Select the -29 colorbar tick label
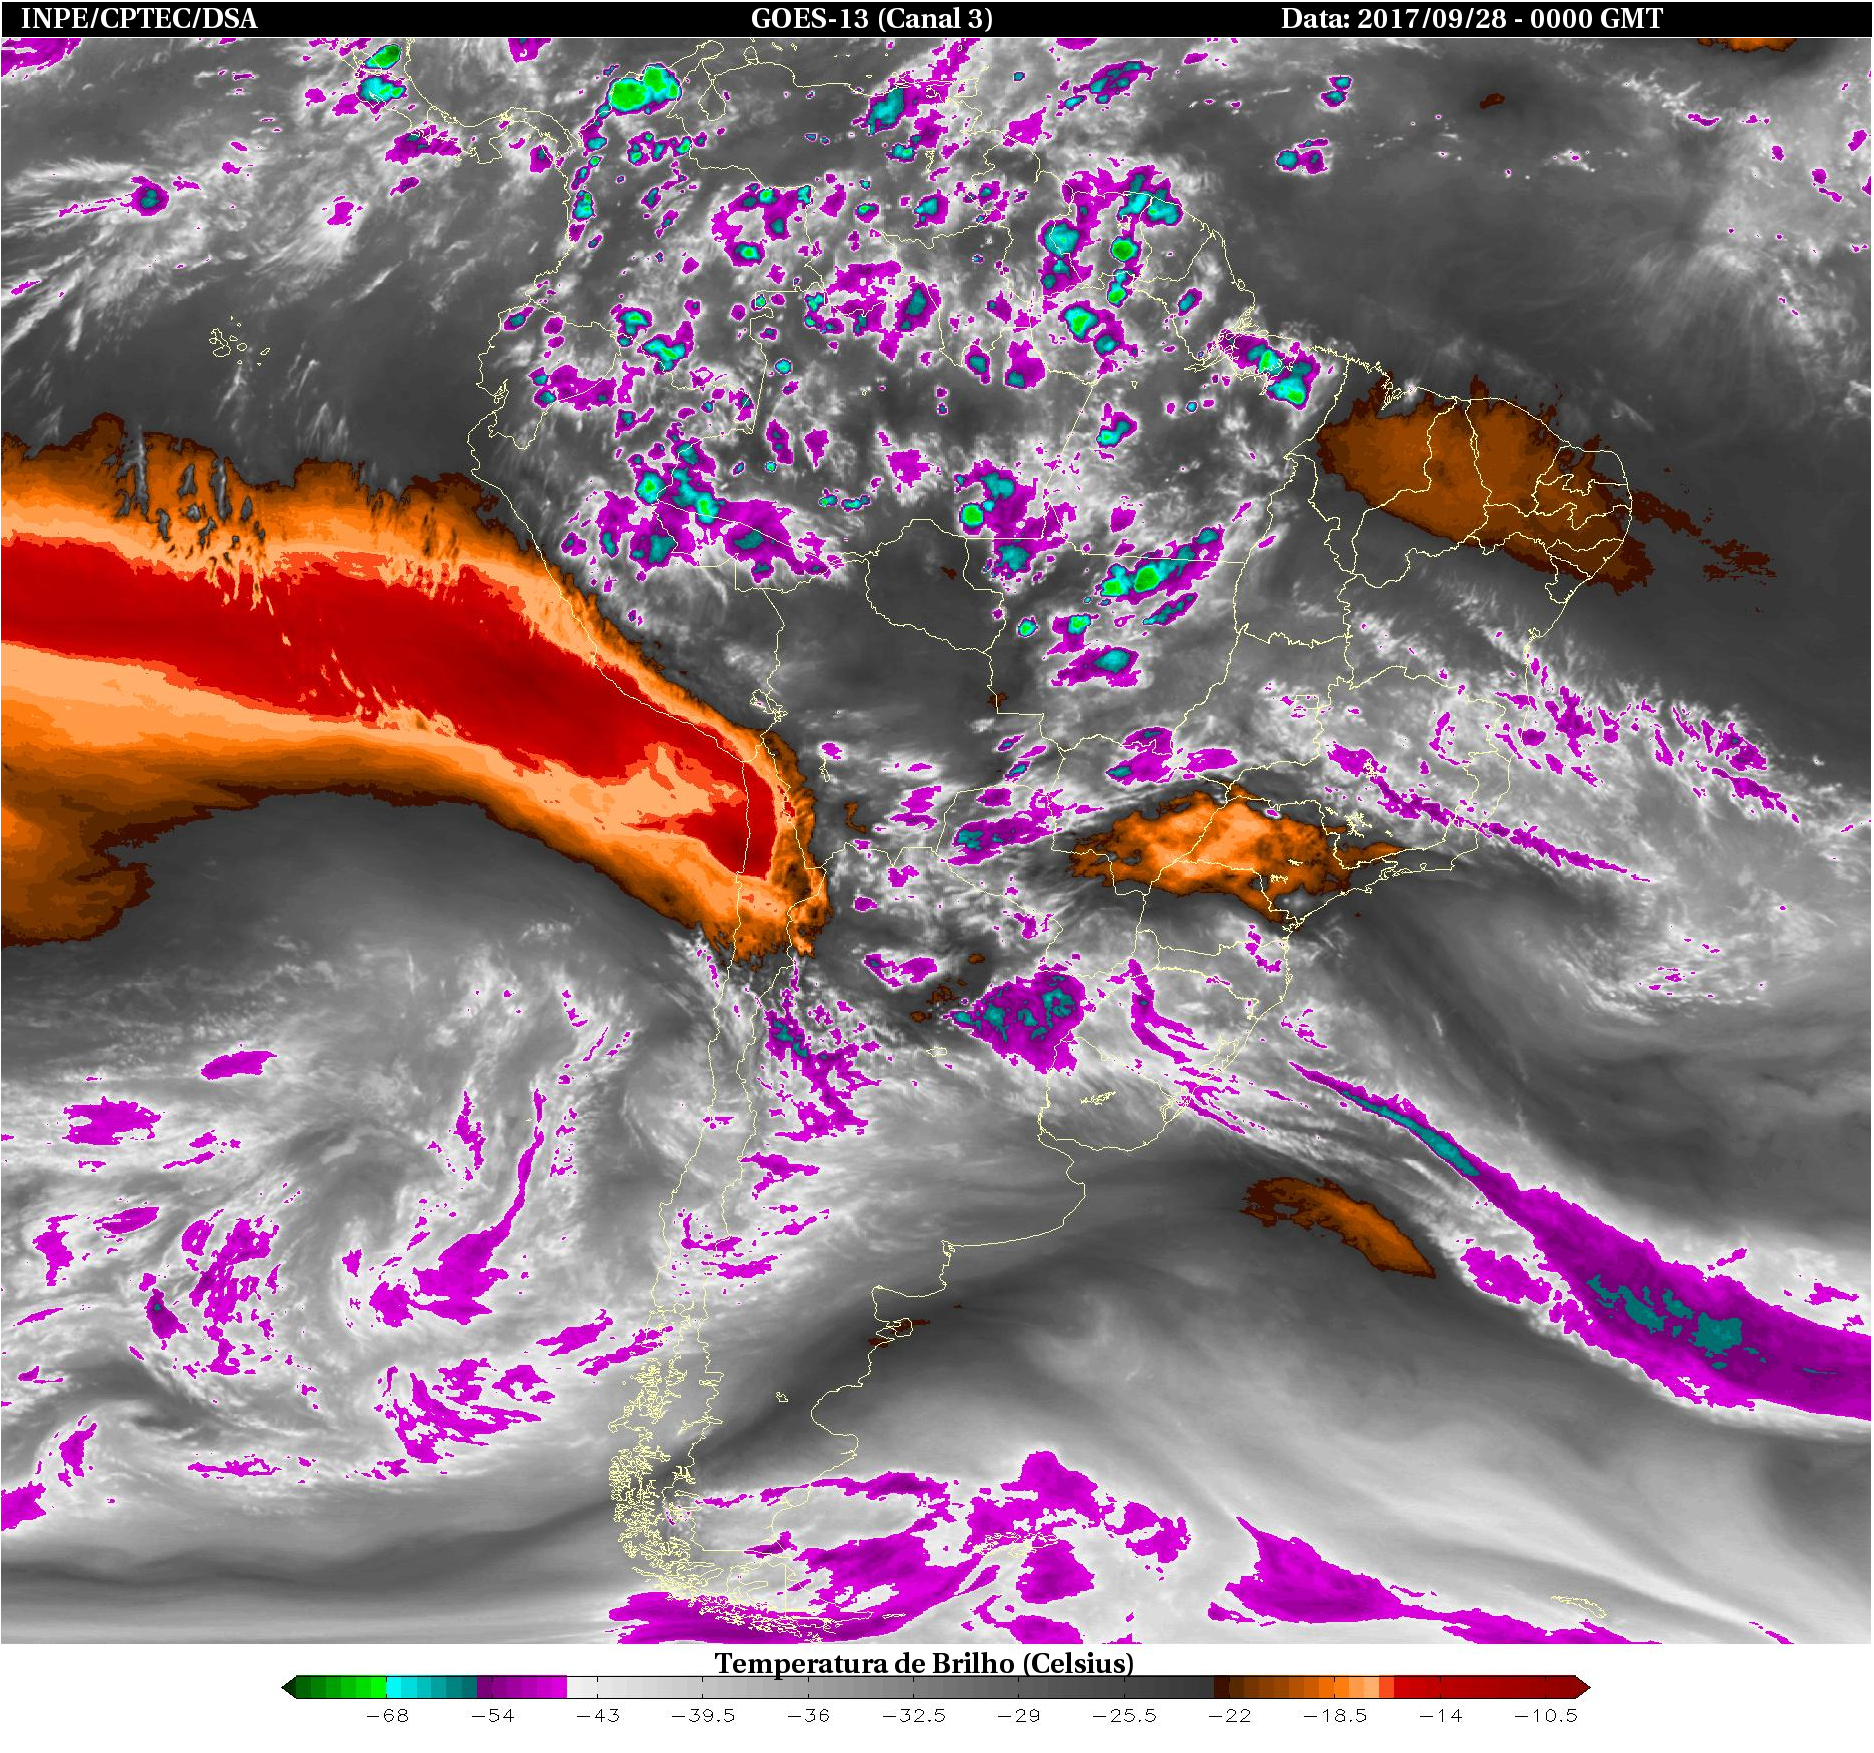The height and width of the screenshot is (1753, 1874). tap(1018, 1716)
